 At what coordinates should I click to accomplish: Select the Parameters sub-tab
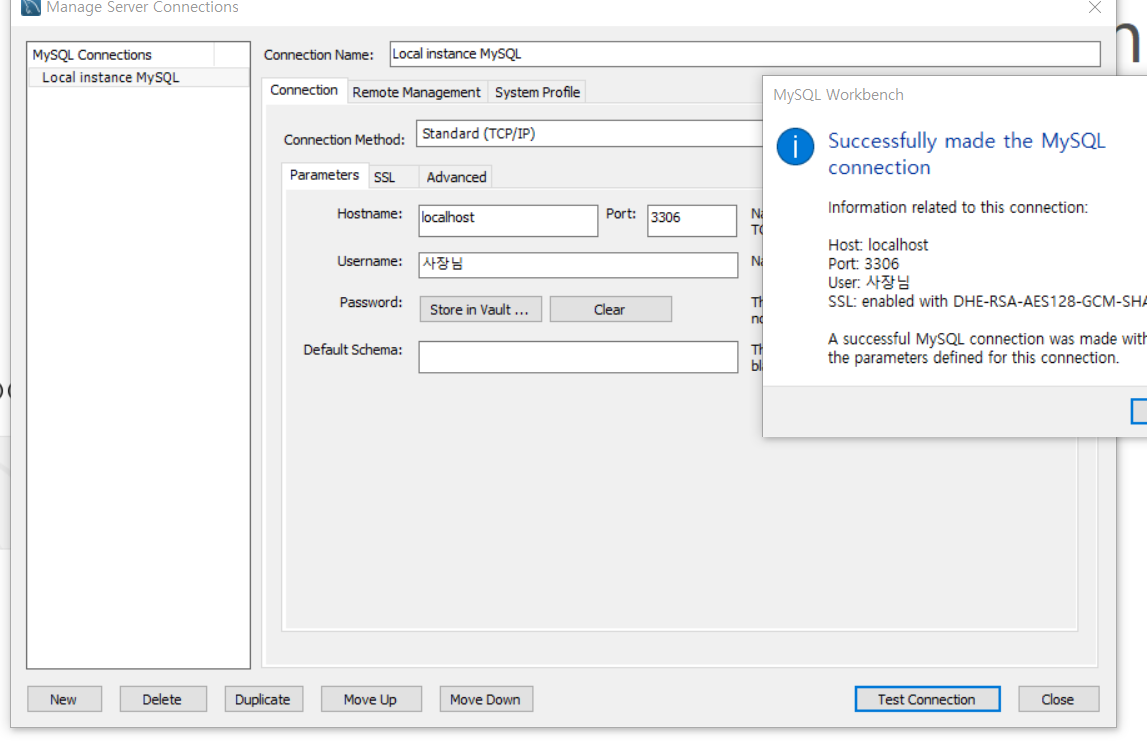click(324, 175)
